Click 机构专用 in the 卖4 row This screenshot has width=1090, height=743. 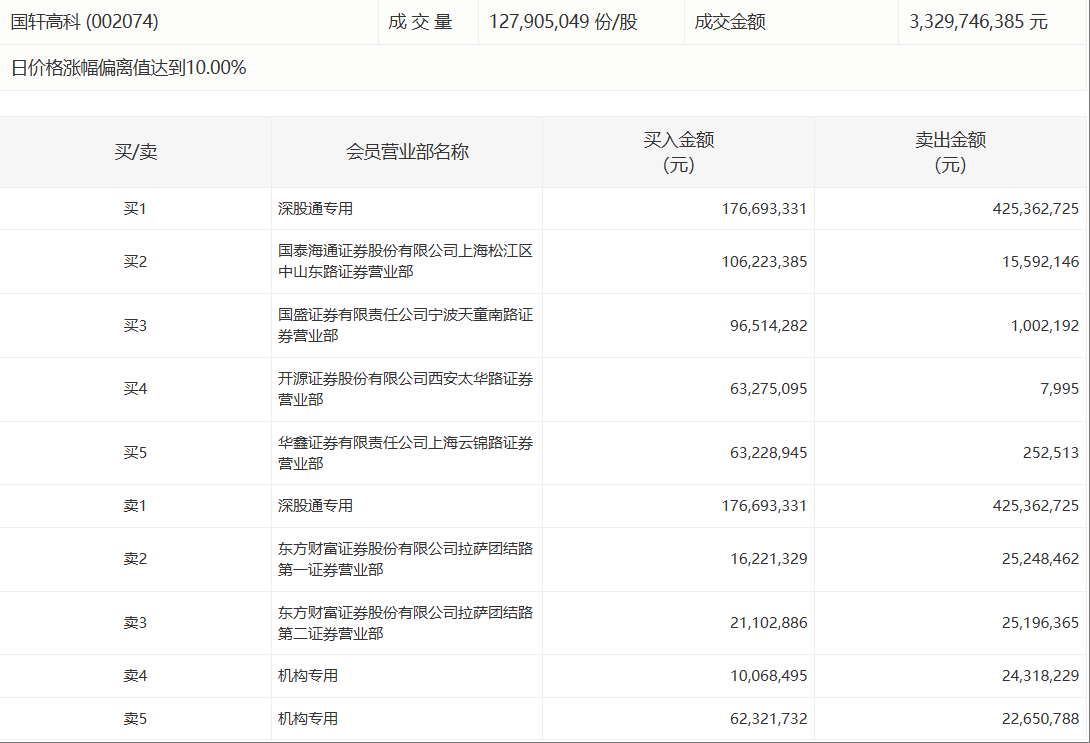[x=308, y=676]
